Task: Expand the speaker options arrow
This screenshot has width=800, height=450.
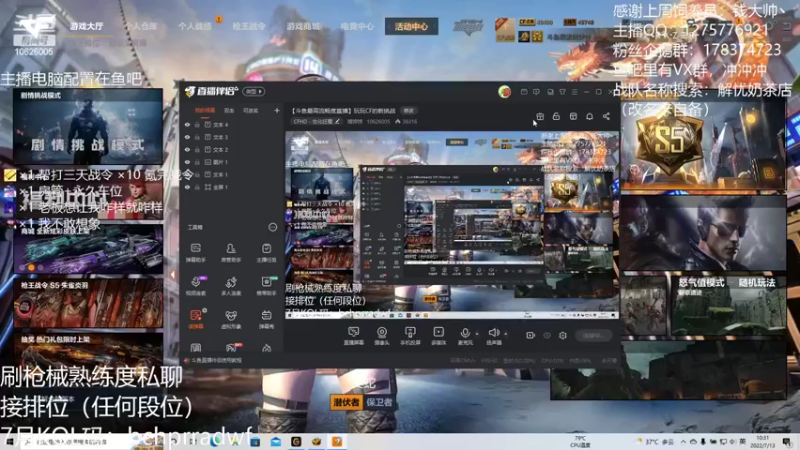Action: click(506, 334)
